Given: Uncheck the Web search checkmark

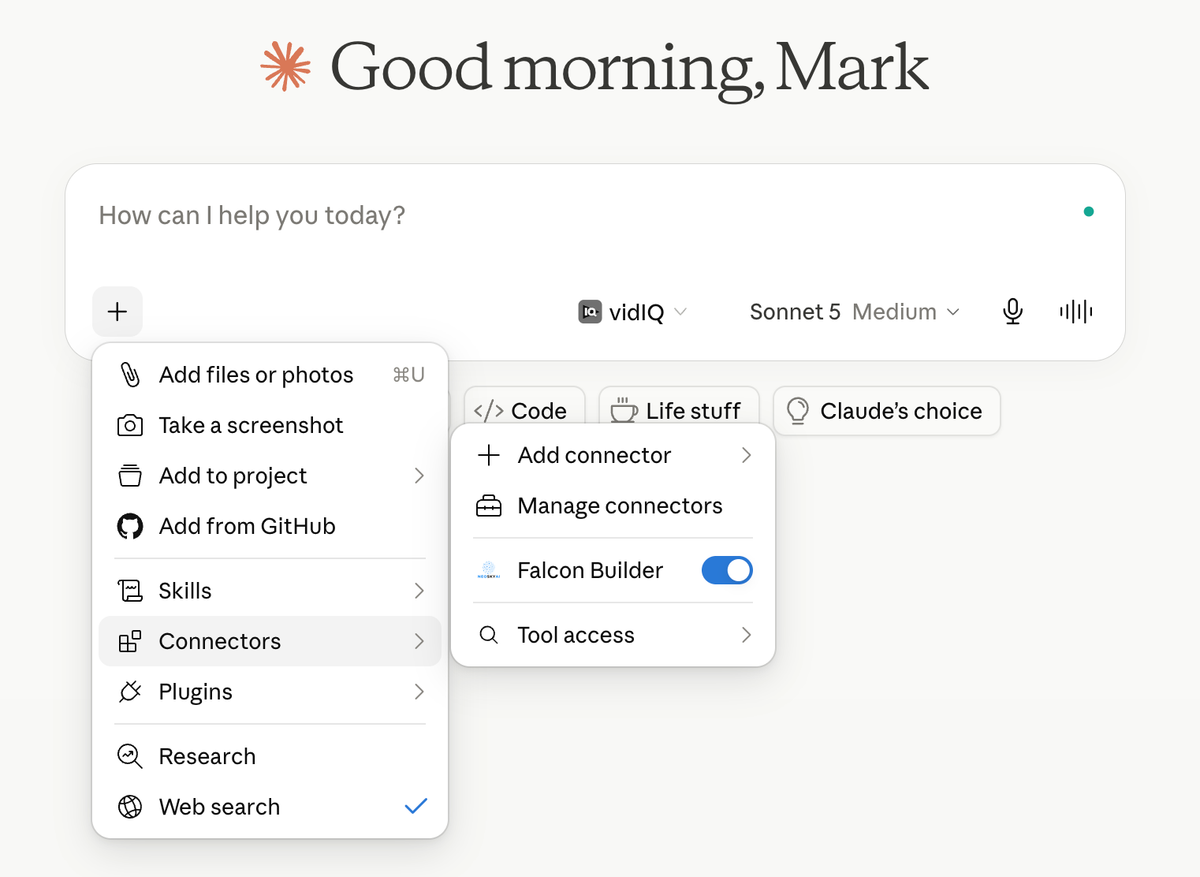Looking at the screenshot, I should [x=416, y=806].
